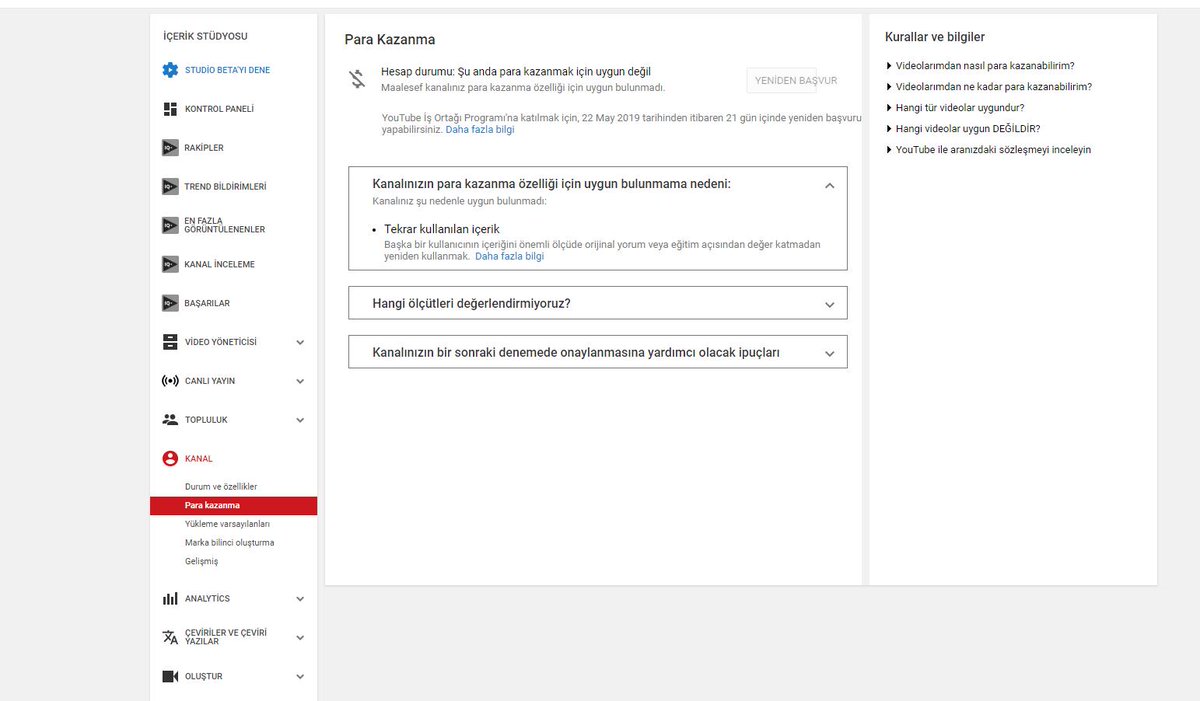Open the Kanal İnceleme menu item
This screenshot has width=1200, height=701.
220,265
